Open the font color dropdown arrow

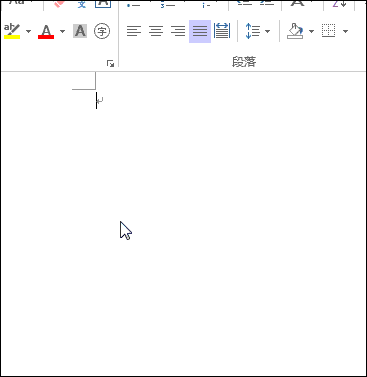tap(62, 31)
